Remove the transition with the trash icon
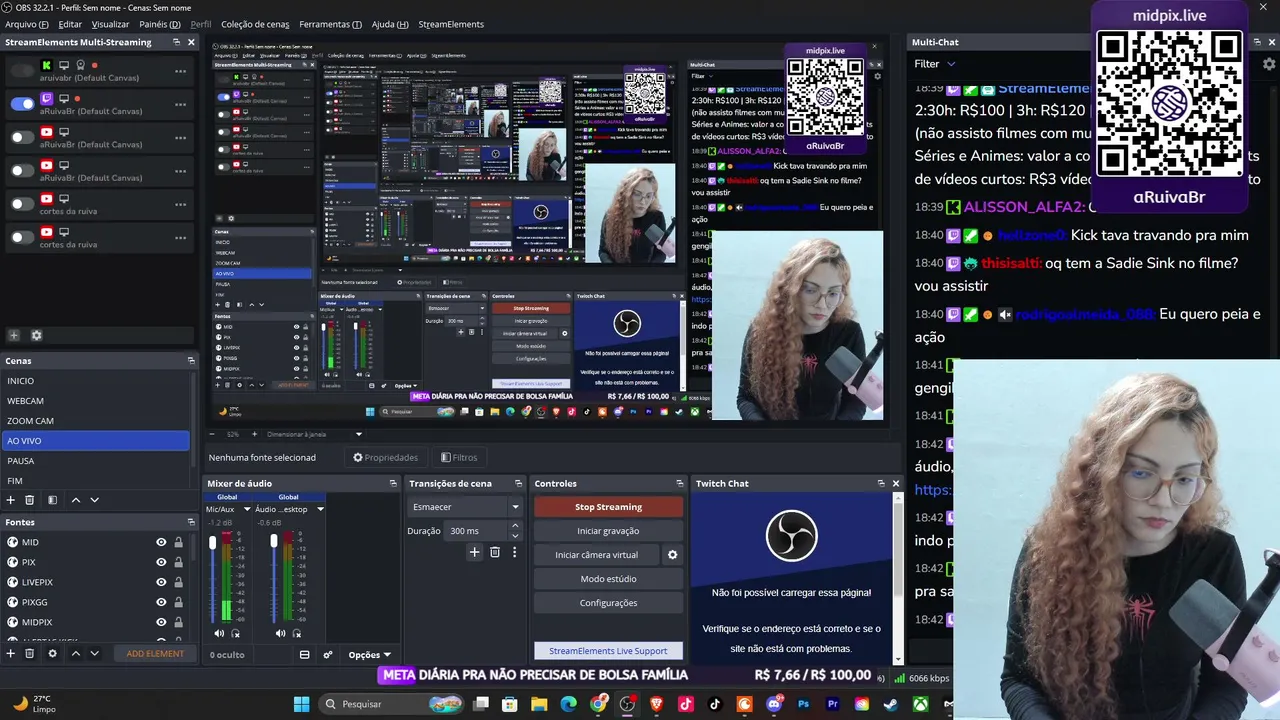Viewport: 1280px width, 720px height. 495,552
